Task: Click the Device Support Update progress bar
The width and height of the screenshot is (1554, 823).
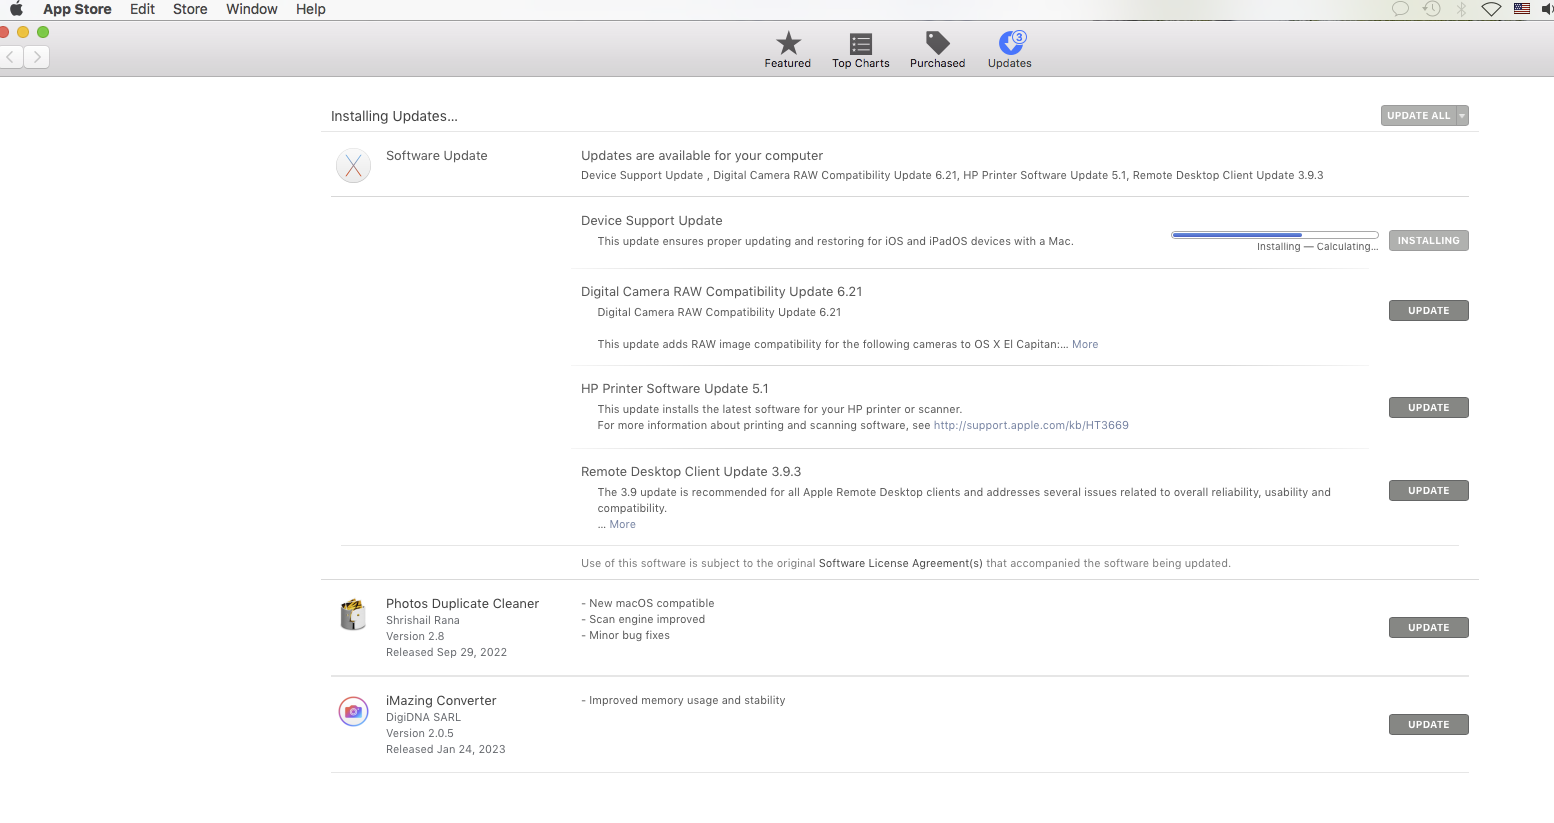Action: pyautogui.click(x=1275, y=235)
